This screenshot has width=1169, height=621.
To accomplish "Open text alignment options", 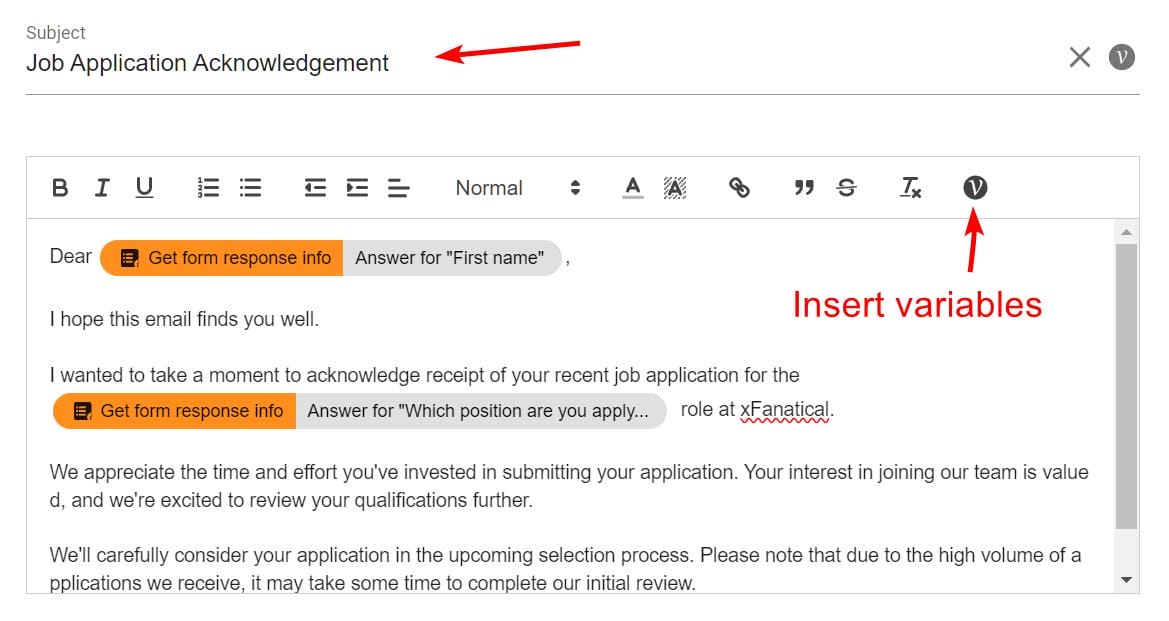I will point(399,188).
